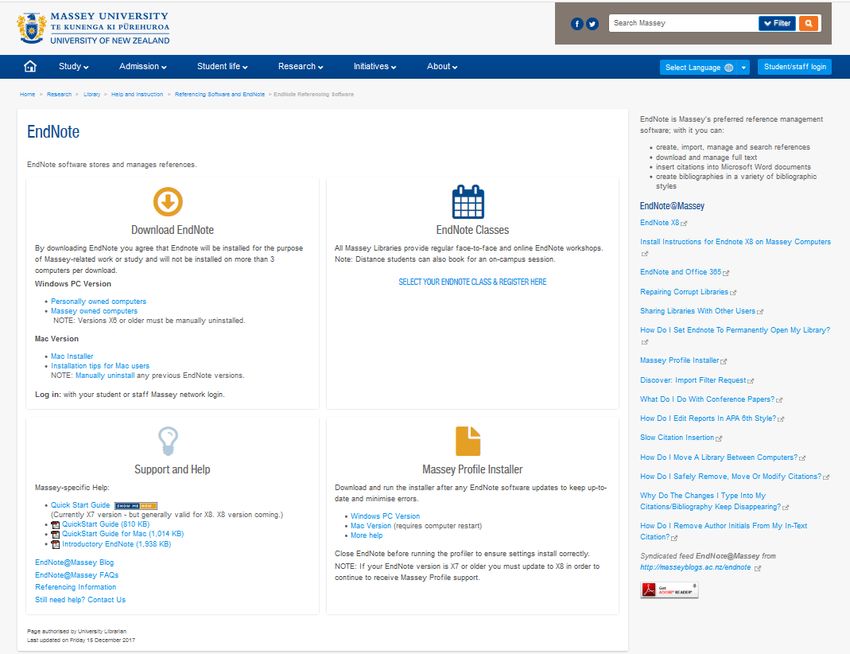Go to Research in the breadcrumb
Image resolution: width=850 pixels, height=654 pixels.
[x=59, y=94]
